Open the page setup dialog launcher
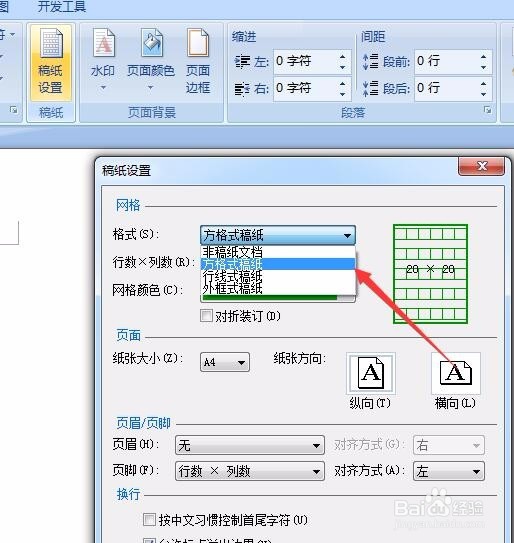The height and width of the screenshot is (543, 514). 14,110
